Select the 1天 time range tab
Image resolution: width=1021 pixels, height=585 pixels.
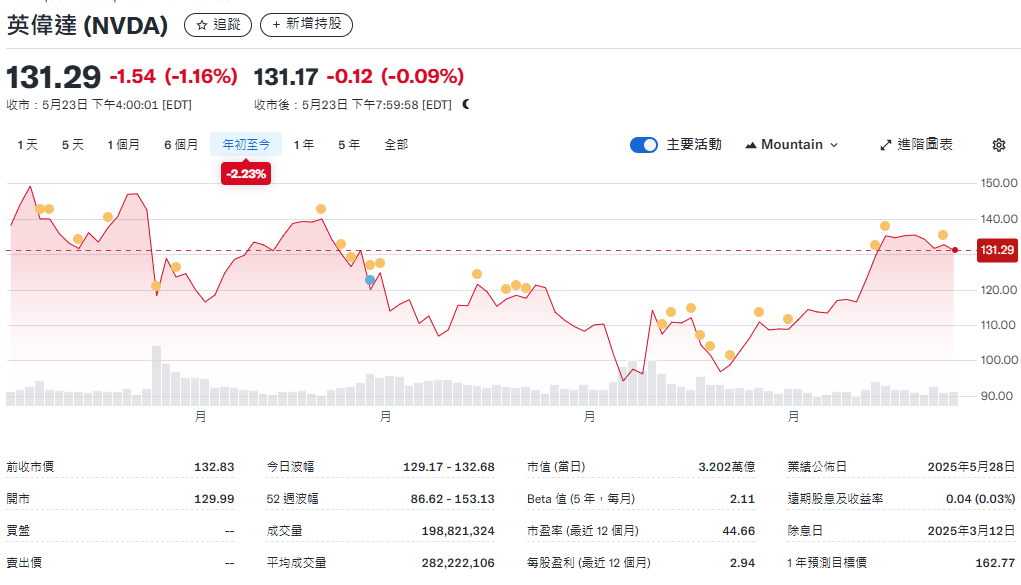27,145
